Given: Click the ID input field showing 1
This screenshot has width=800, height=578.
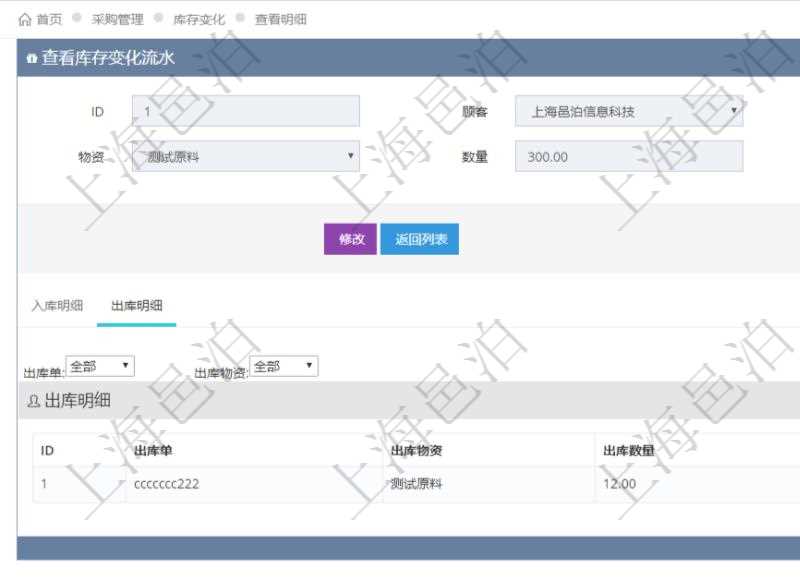Looking at the screenshot, I should click(245, 111).
